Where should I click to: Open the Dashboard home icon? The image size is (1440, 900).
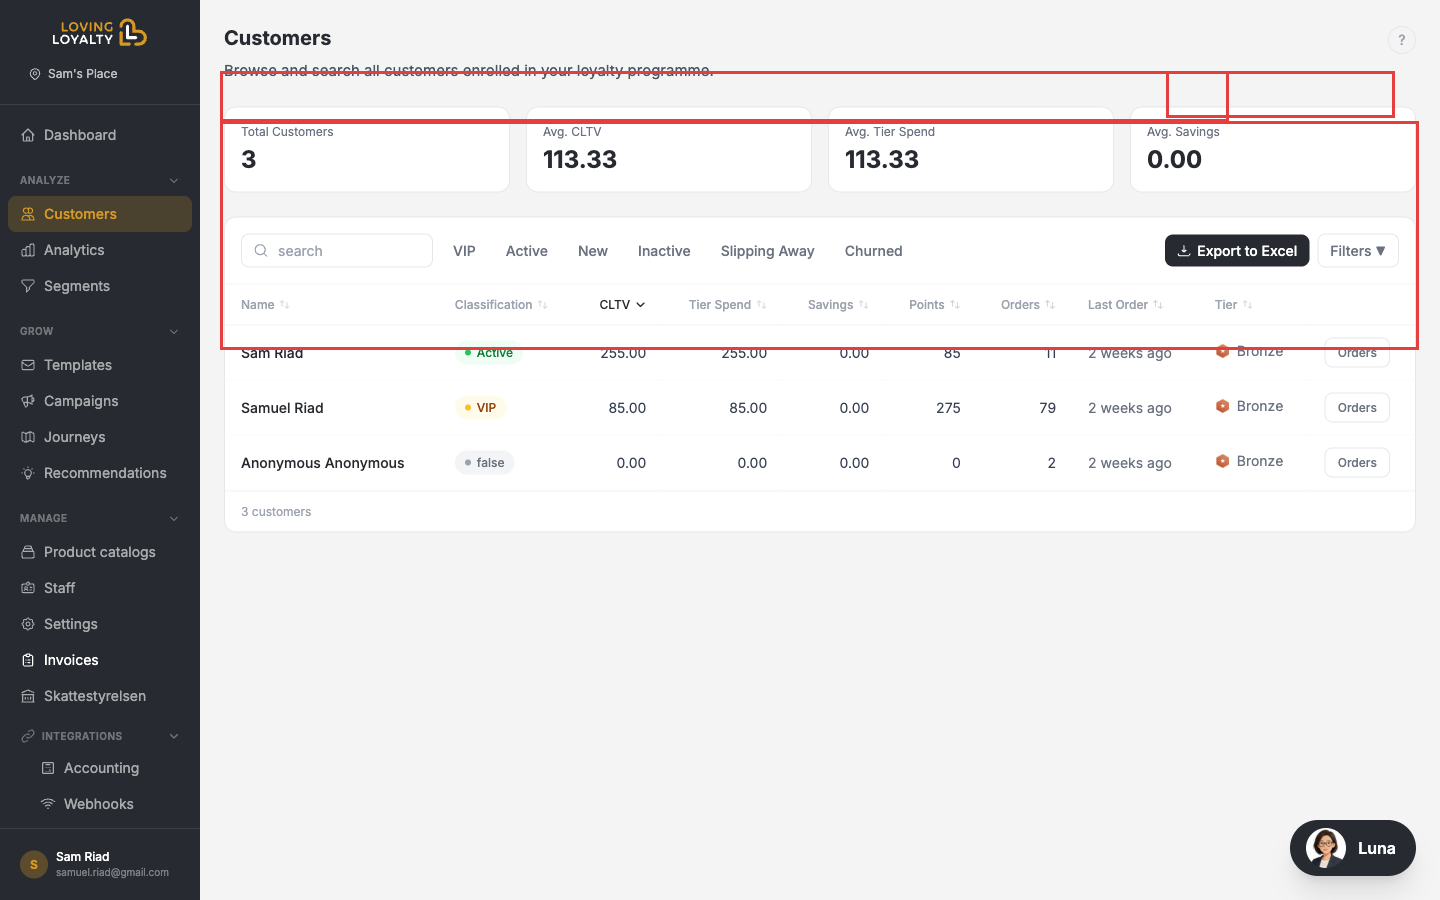(x=28, y=135)
